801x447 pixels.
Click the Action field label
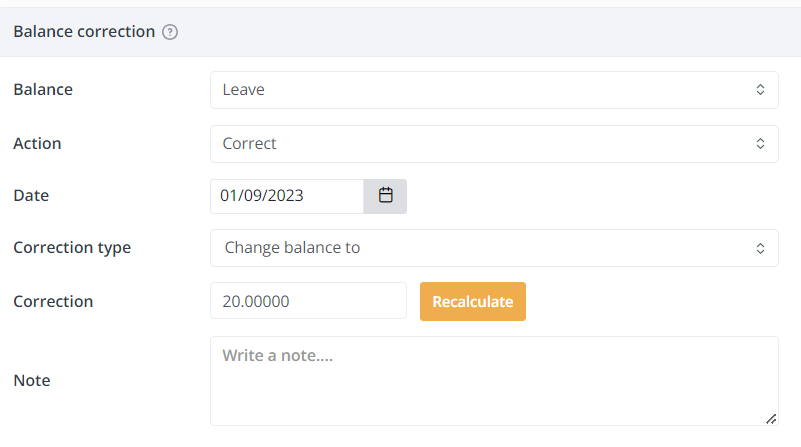click(37, 144)
